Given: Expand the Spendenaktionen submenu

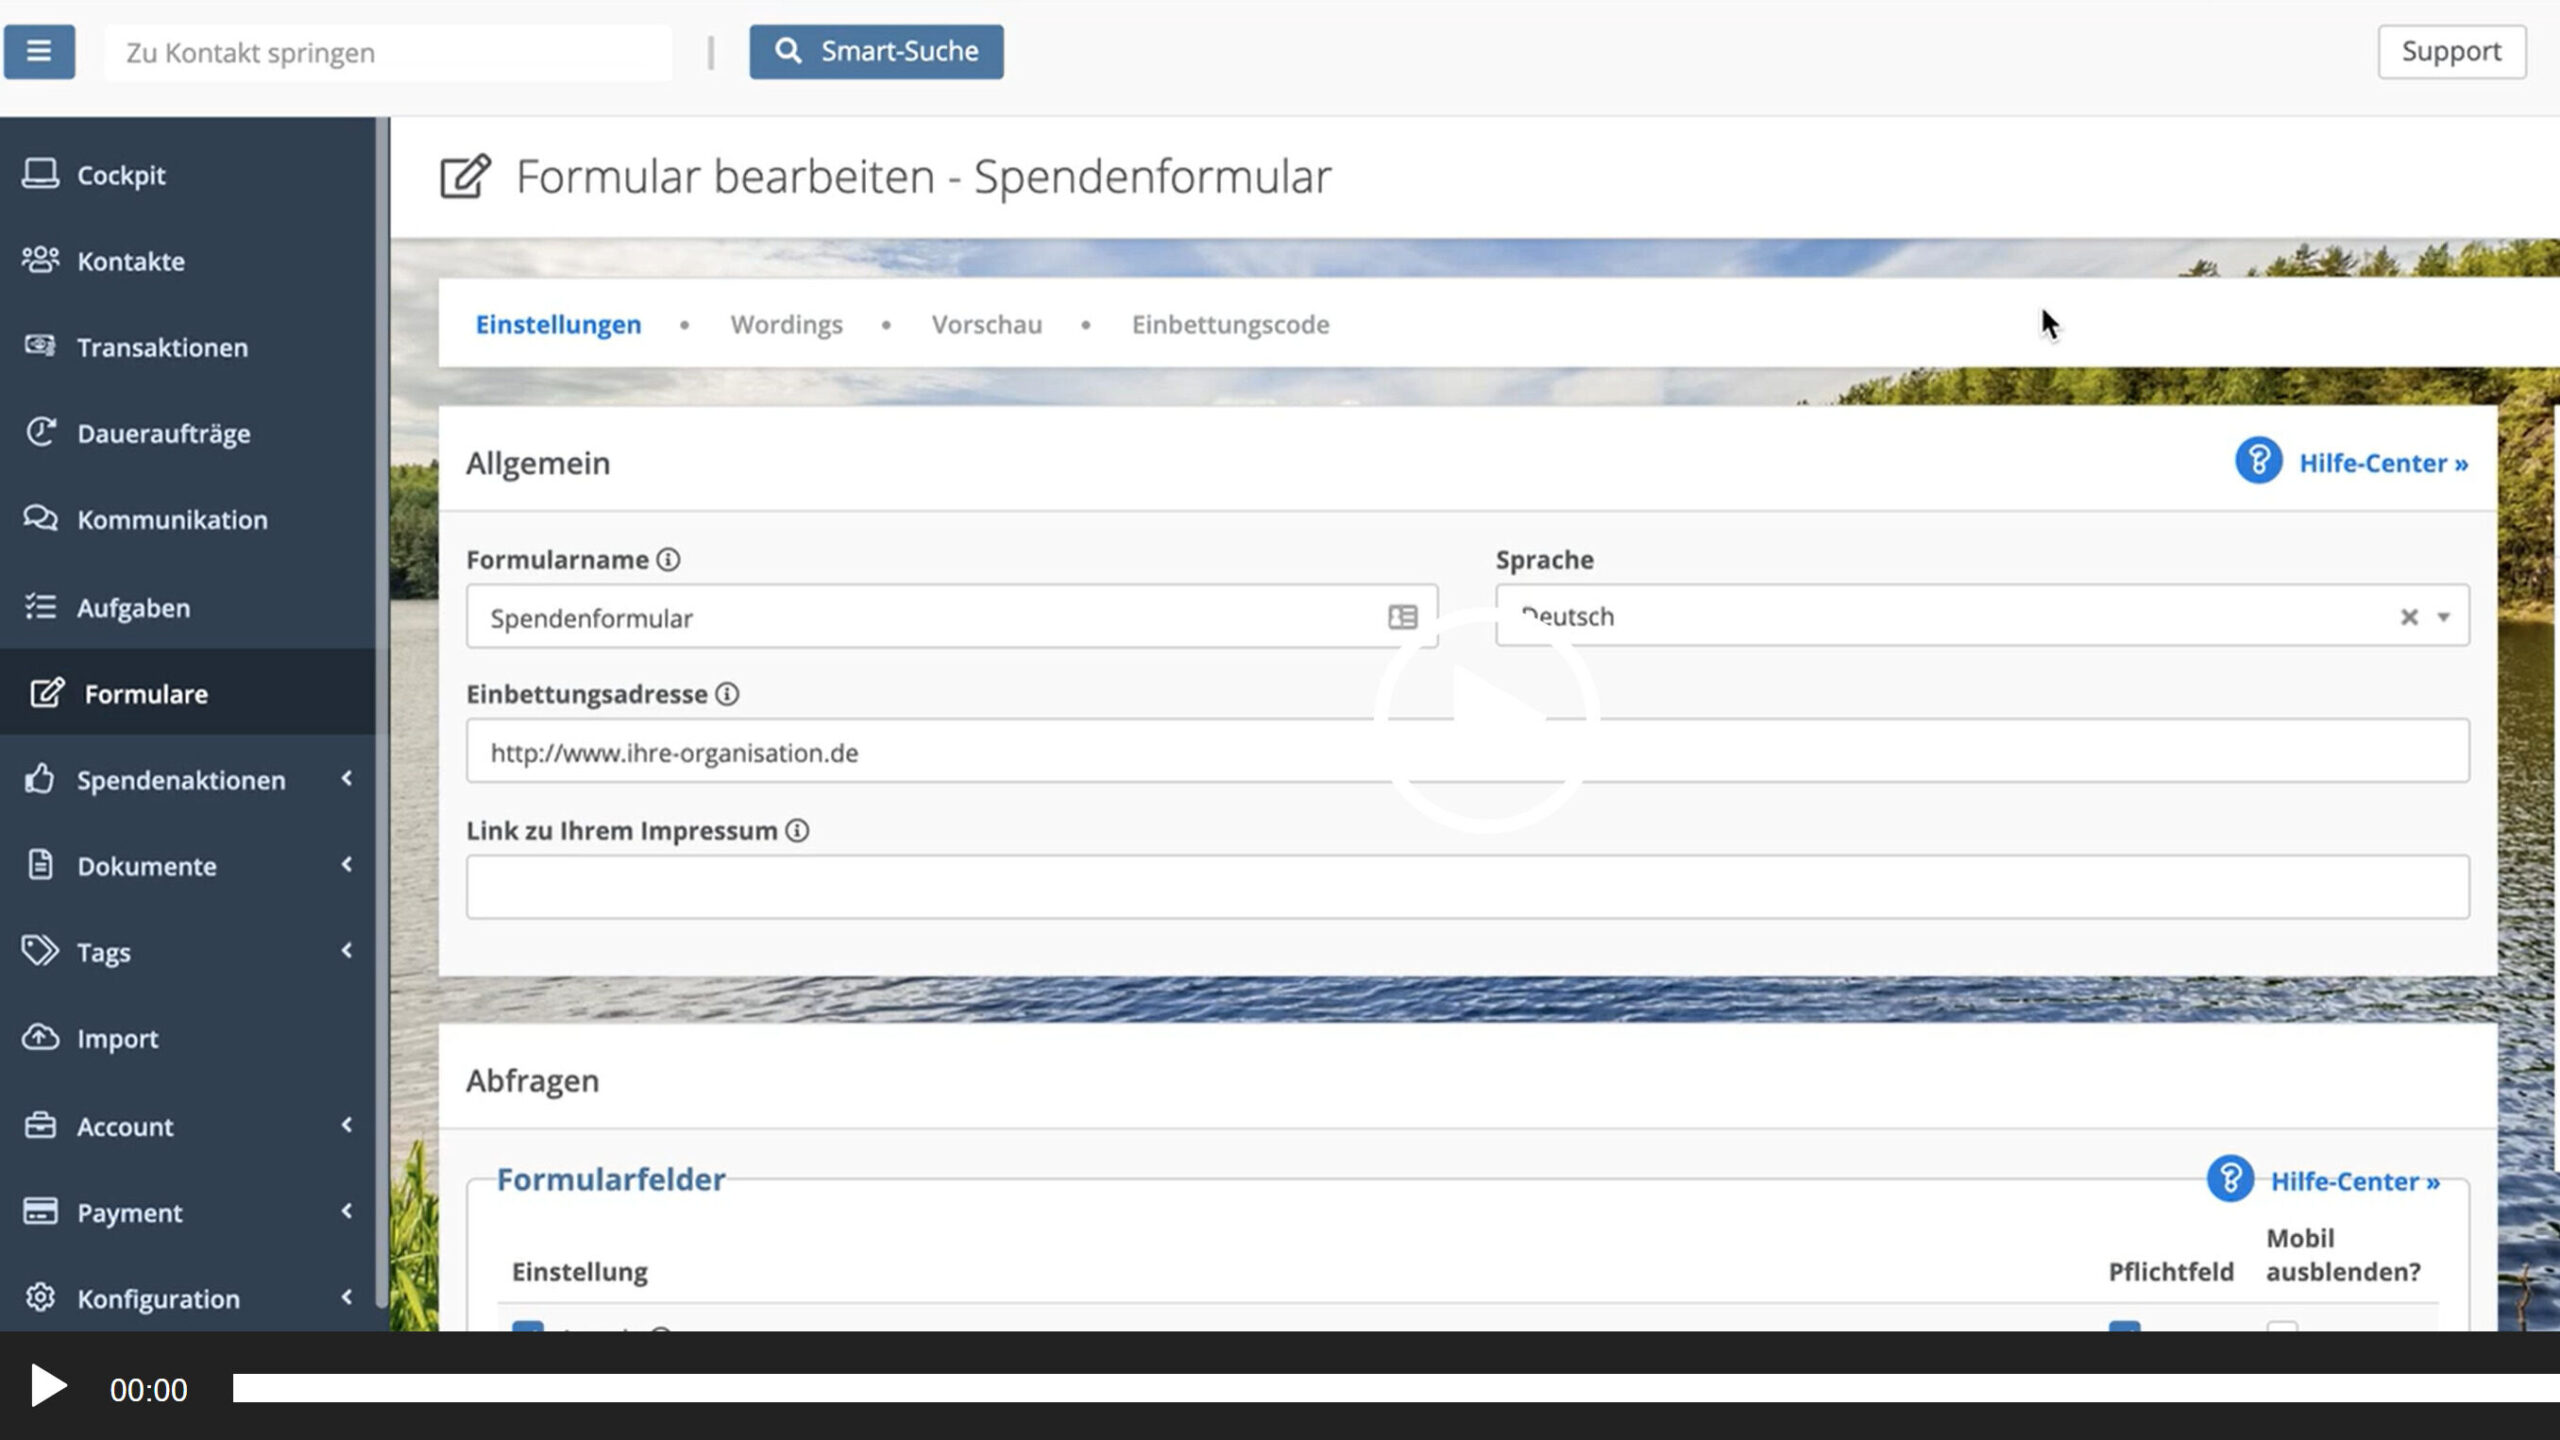Looking at the screenshot, I should click(346, 779).
